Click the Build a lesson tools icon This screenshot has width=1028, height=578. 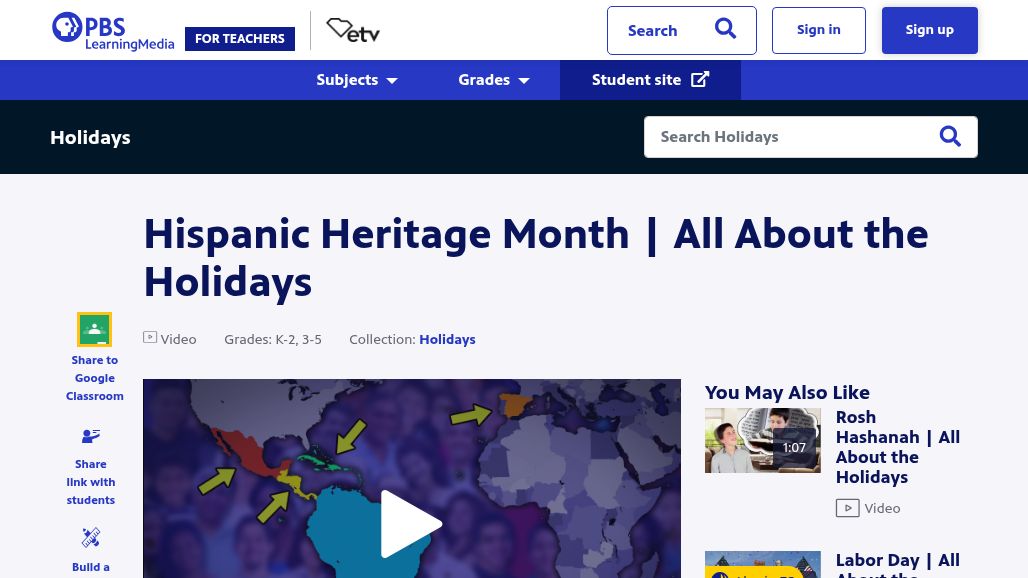[x=90, y=537]
